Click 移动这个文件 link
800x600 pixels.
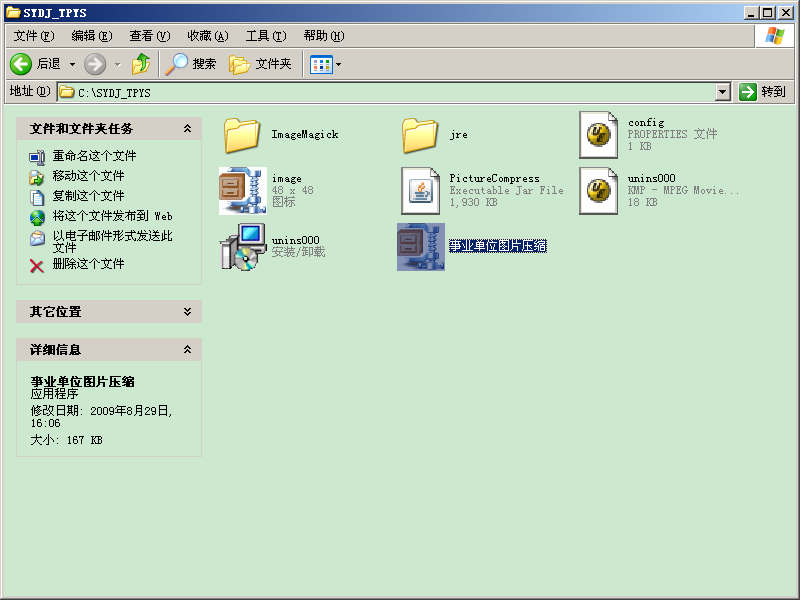tap(88, 176)
